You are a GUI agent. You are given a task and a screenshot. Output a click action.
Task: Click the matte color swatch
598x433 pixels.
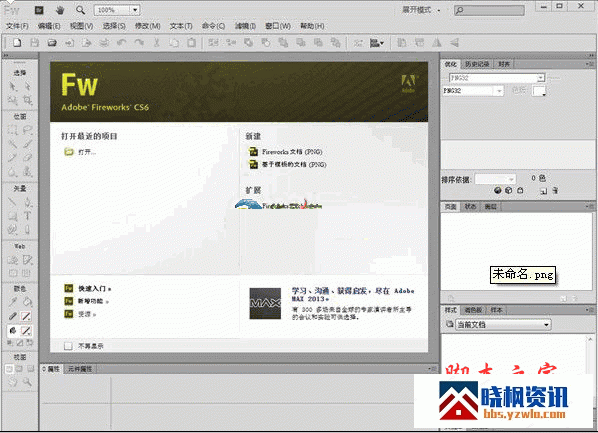[539, 91]
